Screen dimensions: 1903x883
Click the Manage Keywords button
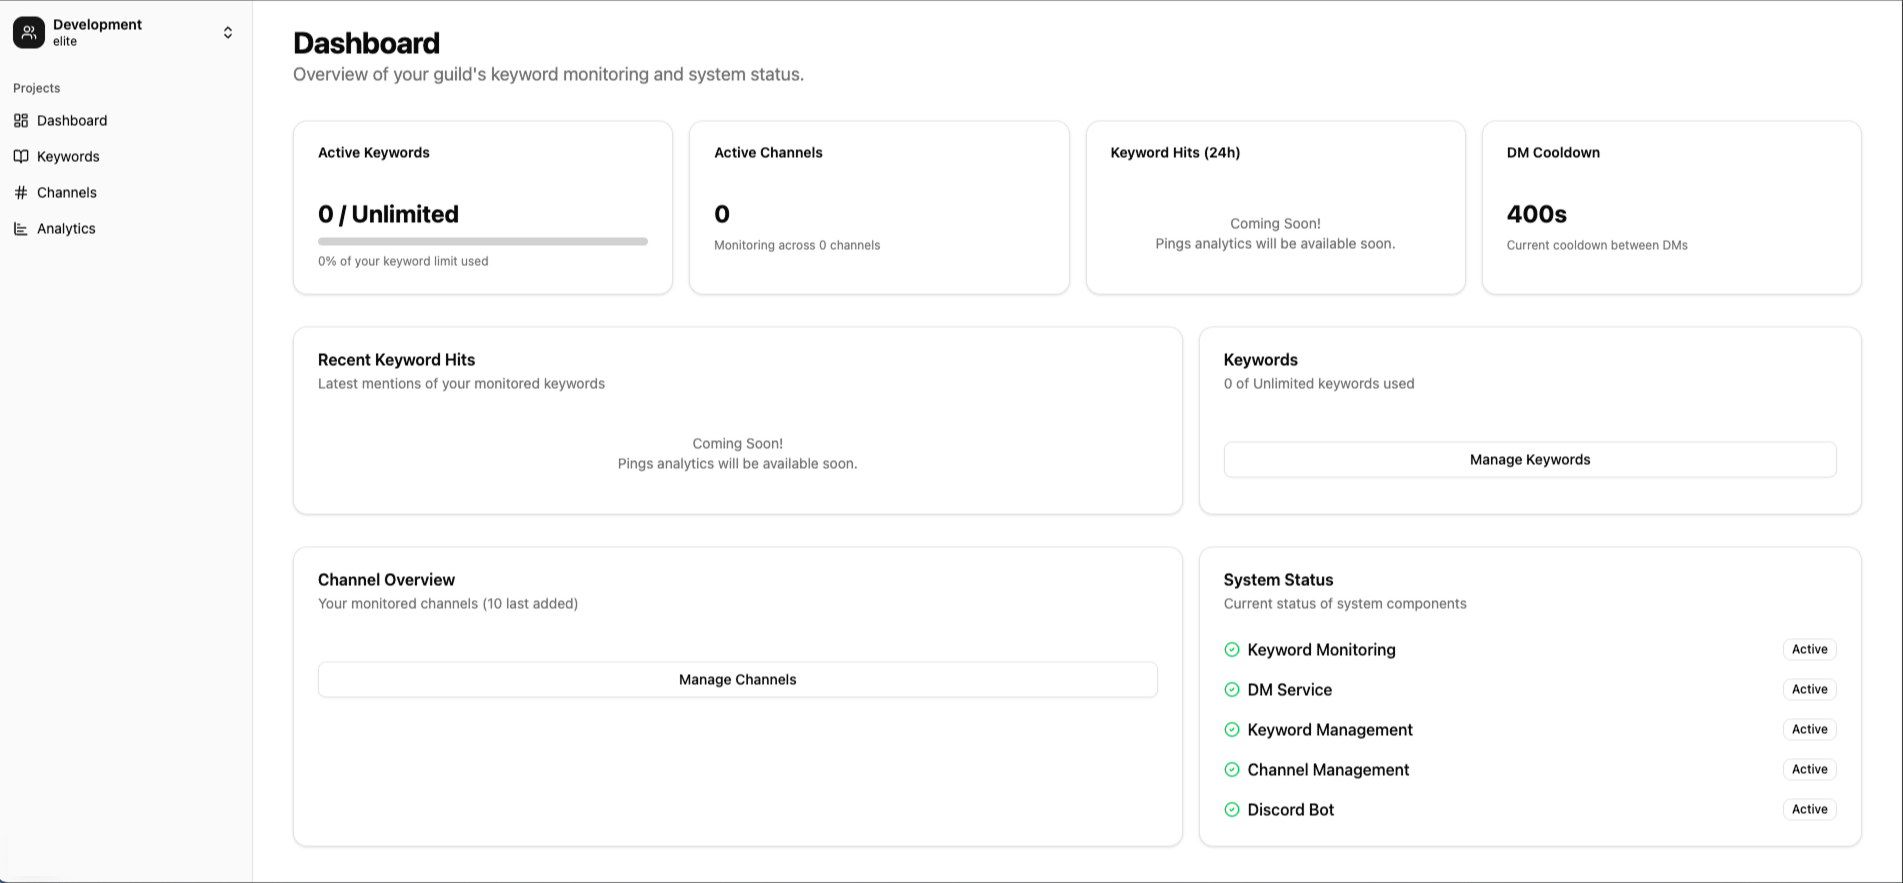(1530, 459)
